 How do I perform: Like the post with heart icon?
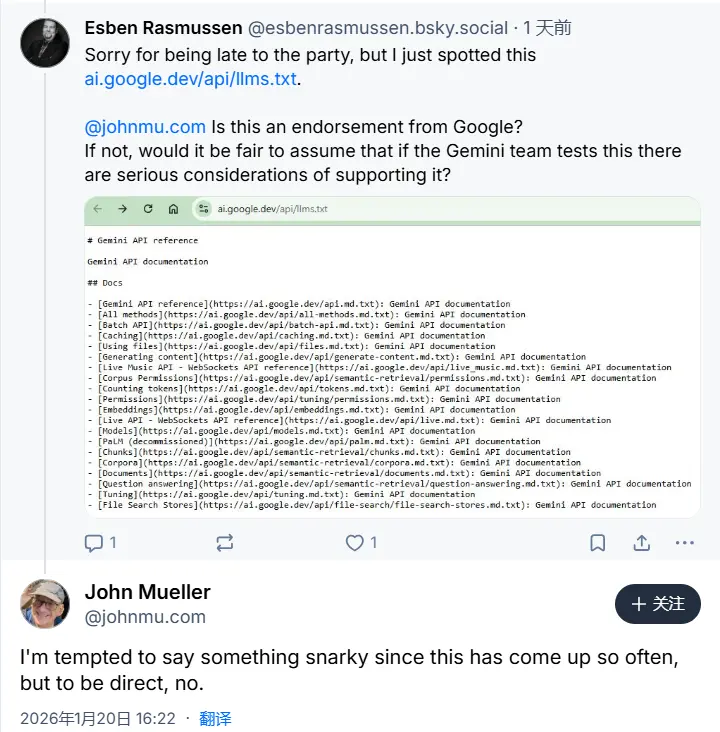355,543
